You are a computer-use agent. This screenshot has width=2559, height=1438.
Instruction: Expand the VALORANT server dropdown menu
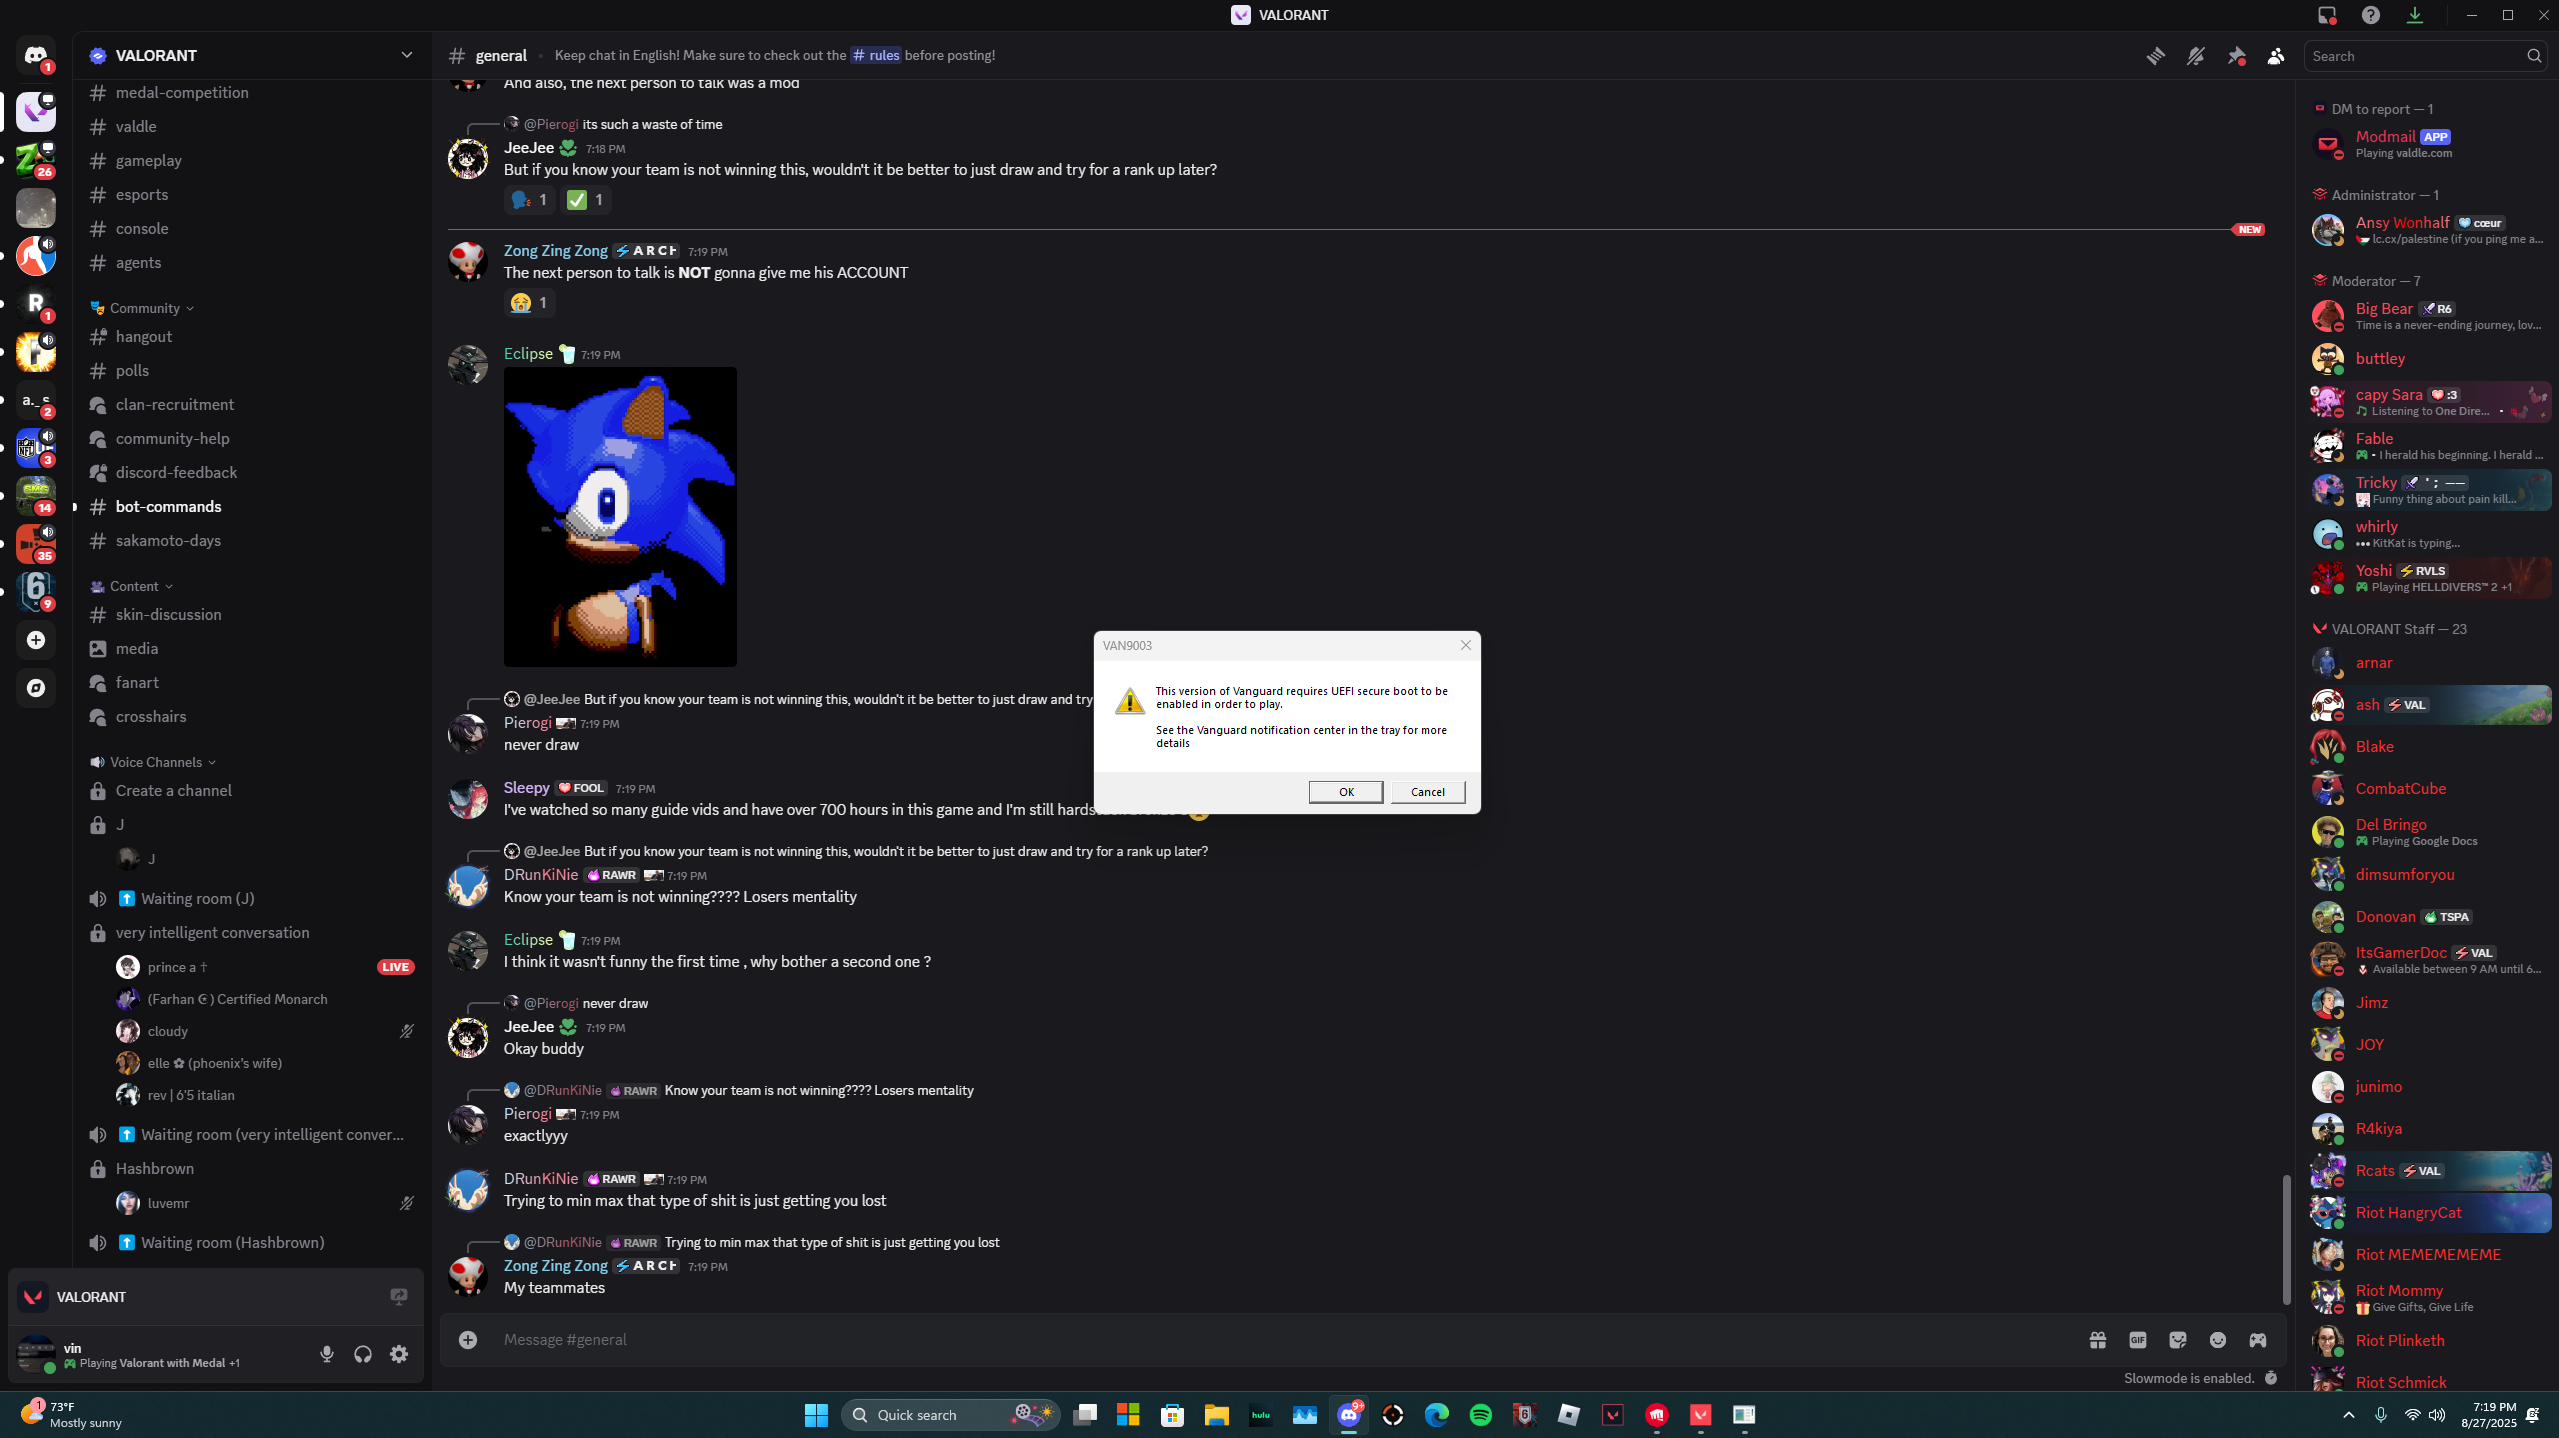[x=406, y=55]
